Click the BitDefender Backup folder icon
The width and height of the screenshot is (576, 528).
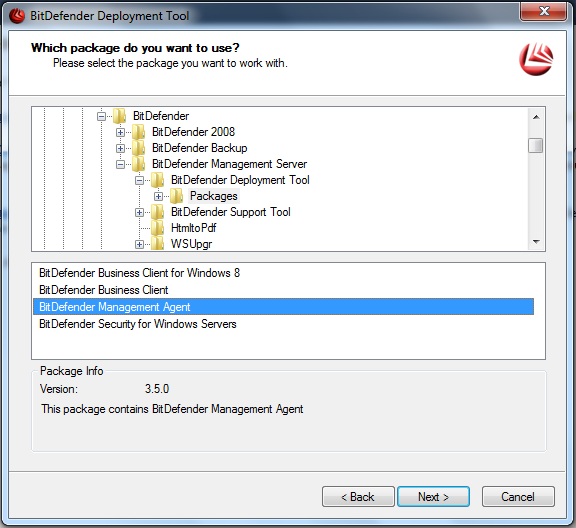(138, 148)
